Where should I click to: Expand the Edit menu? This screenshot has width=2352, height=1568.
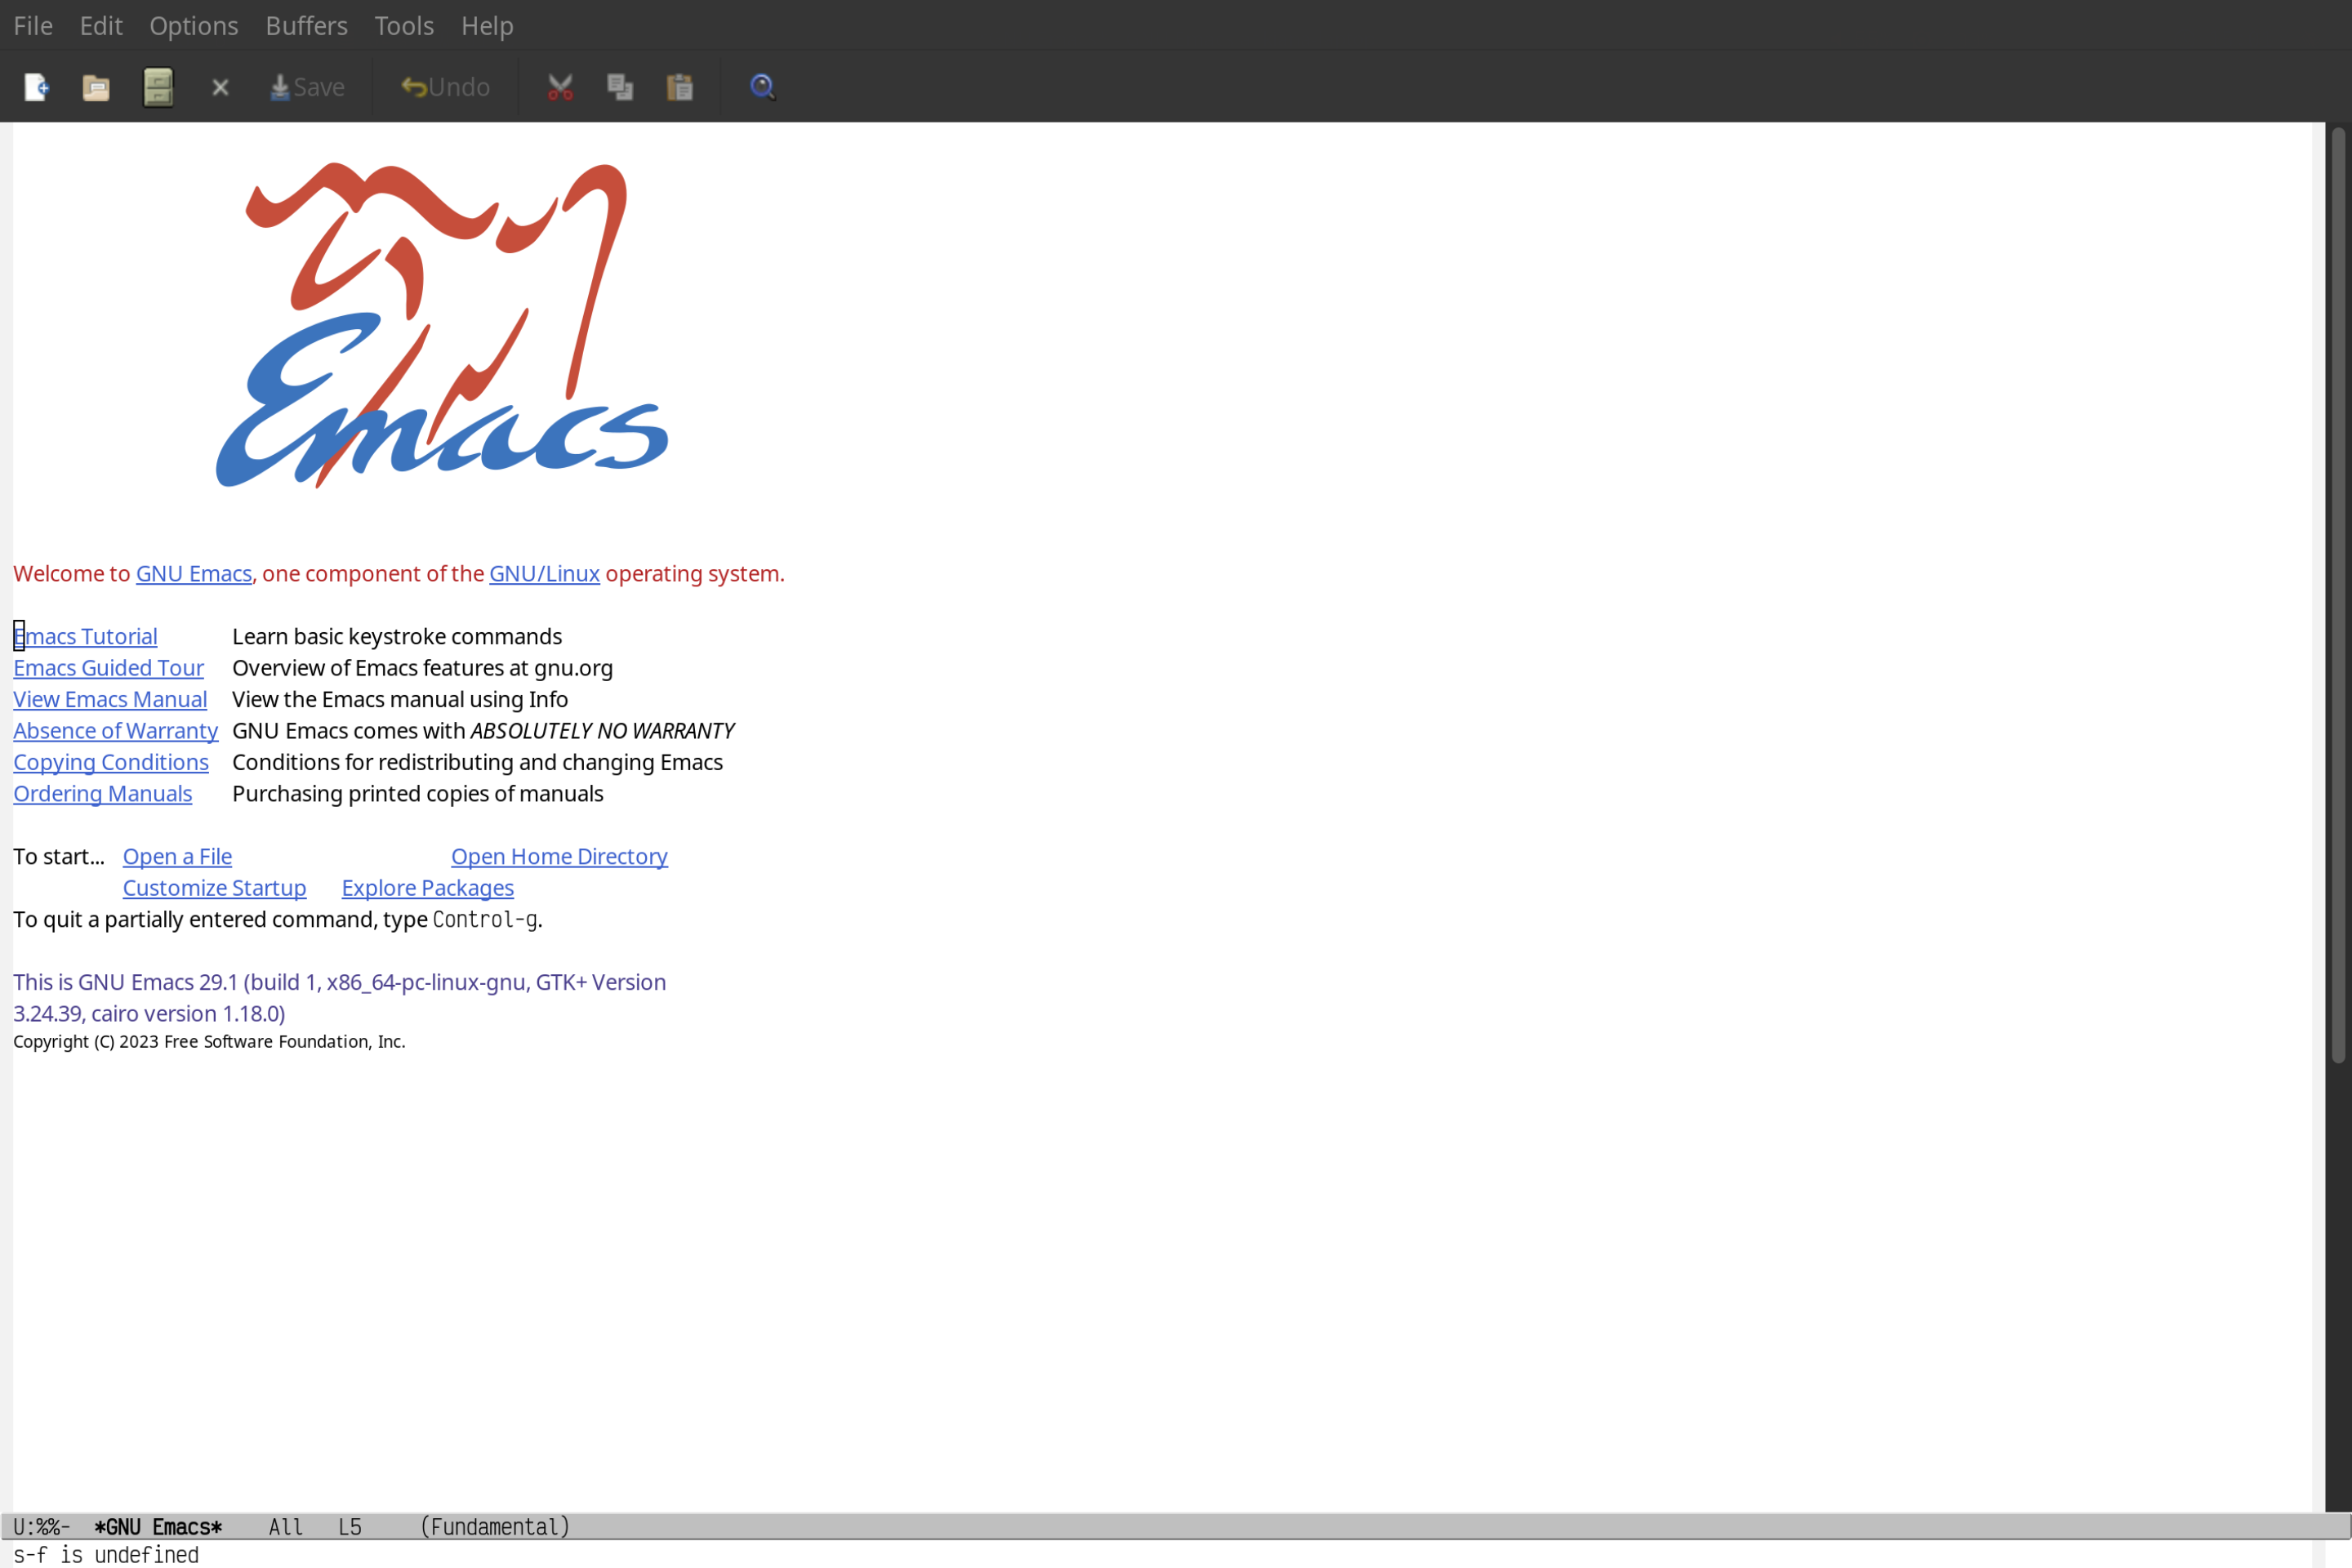[x=100, y=24]
